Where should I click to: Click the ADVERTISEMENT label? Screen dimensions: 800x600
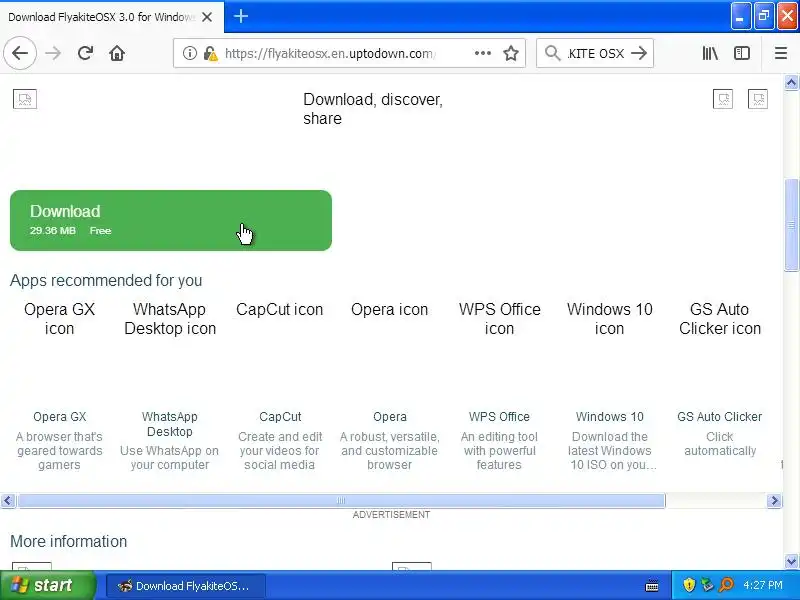[x=391, y=514]
